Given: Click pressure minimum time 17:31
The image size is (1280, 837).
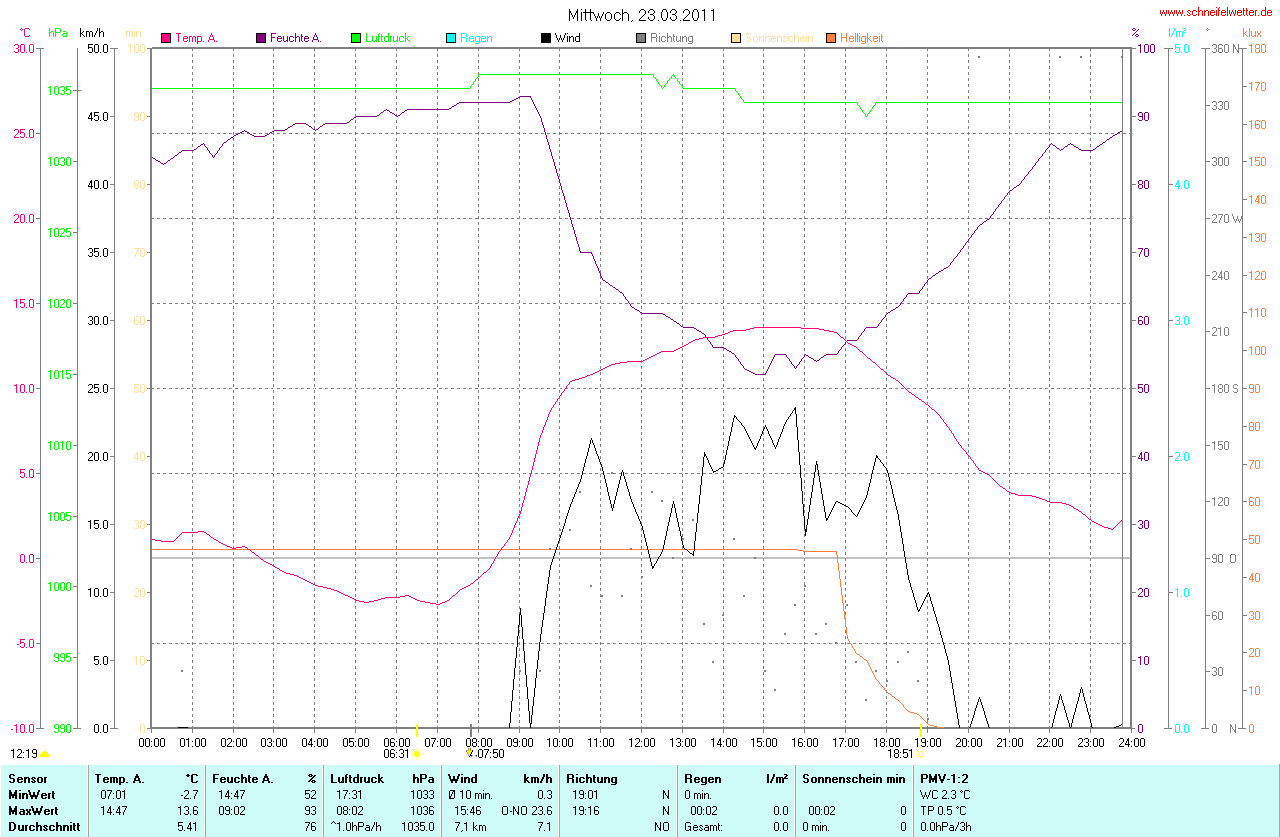Looking at the screenshot, I should pos(349,794).
